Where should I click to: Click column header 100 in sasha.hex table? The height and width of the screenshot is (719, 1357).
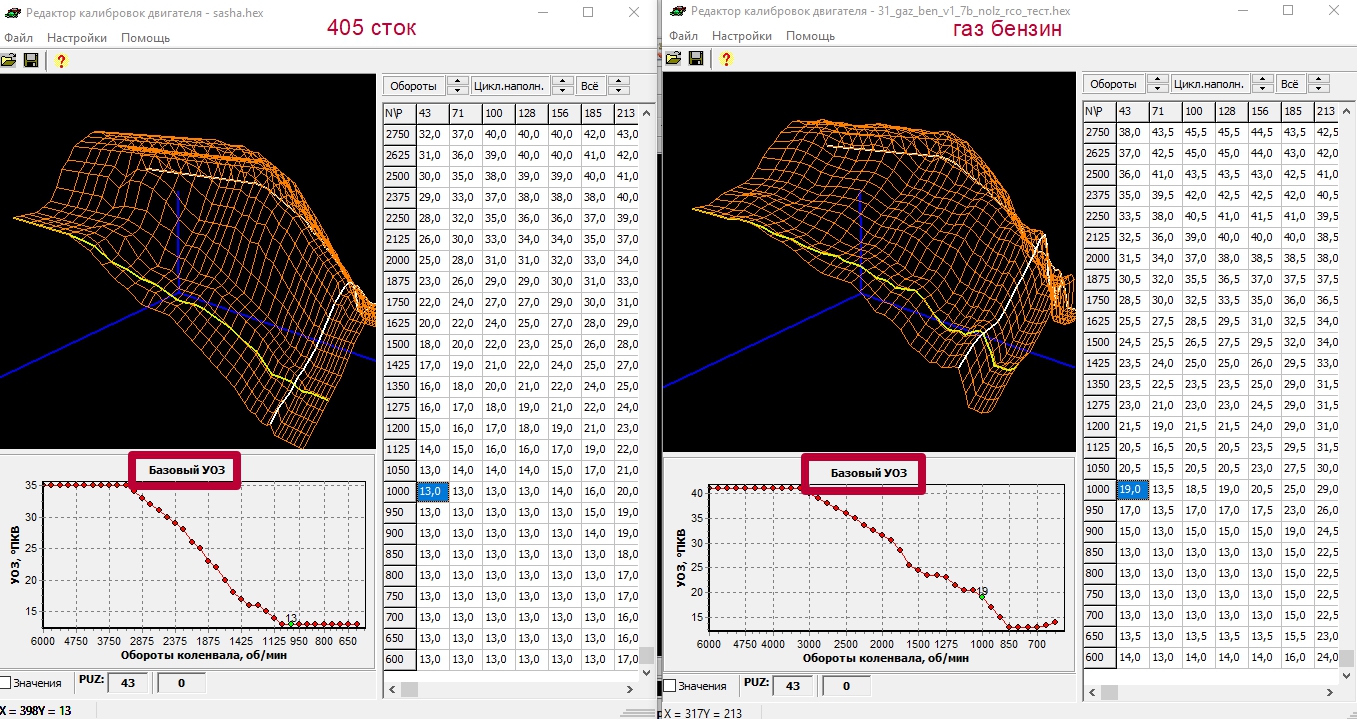point(498,112)
